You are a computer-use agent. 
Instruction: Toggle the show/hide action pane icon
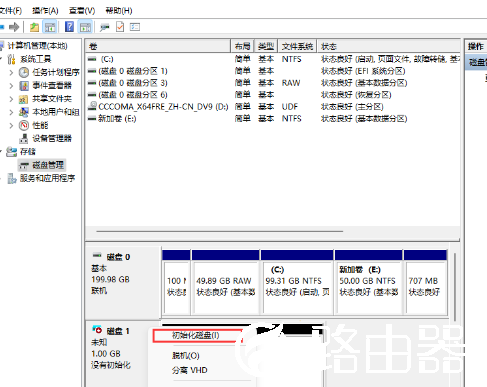tap(85, 27)
